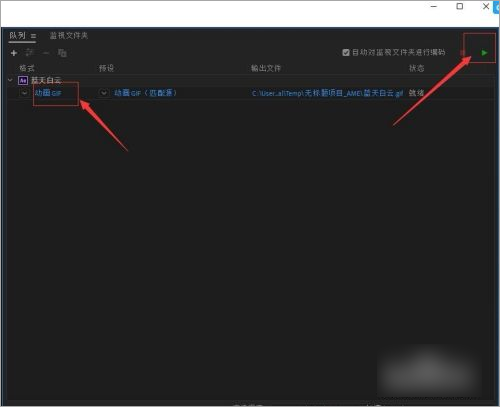The height and width of the screenshot is (407, 500).
Task: Switch to the 队列 tab
Action: tap(17, 35)
